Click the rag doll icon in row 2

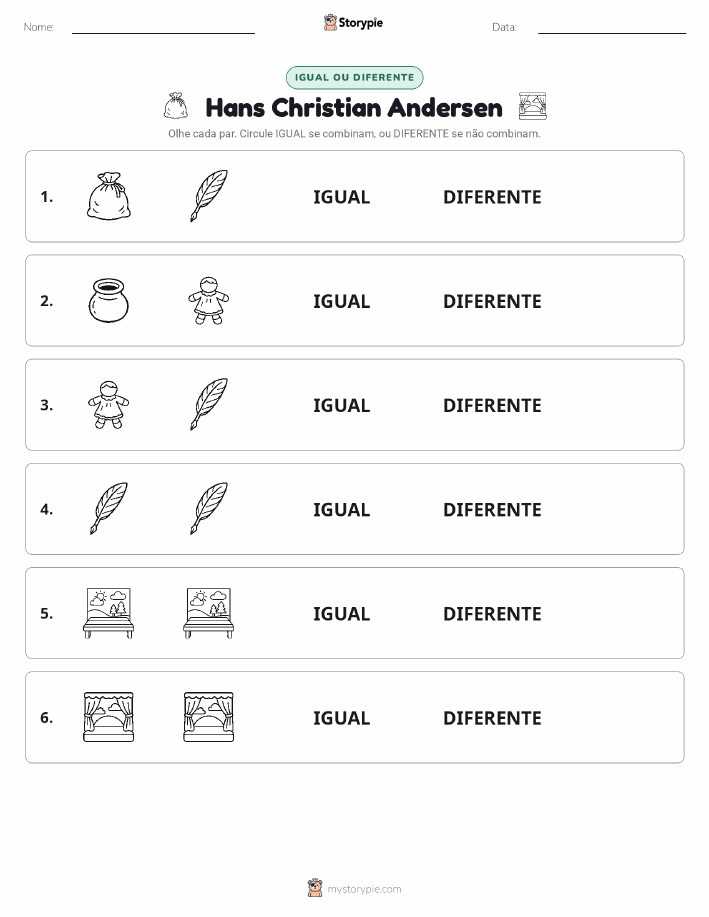(x=209, y=300)
